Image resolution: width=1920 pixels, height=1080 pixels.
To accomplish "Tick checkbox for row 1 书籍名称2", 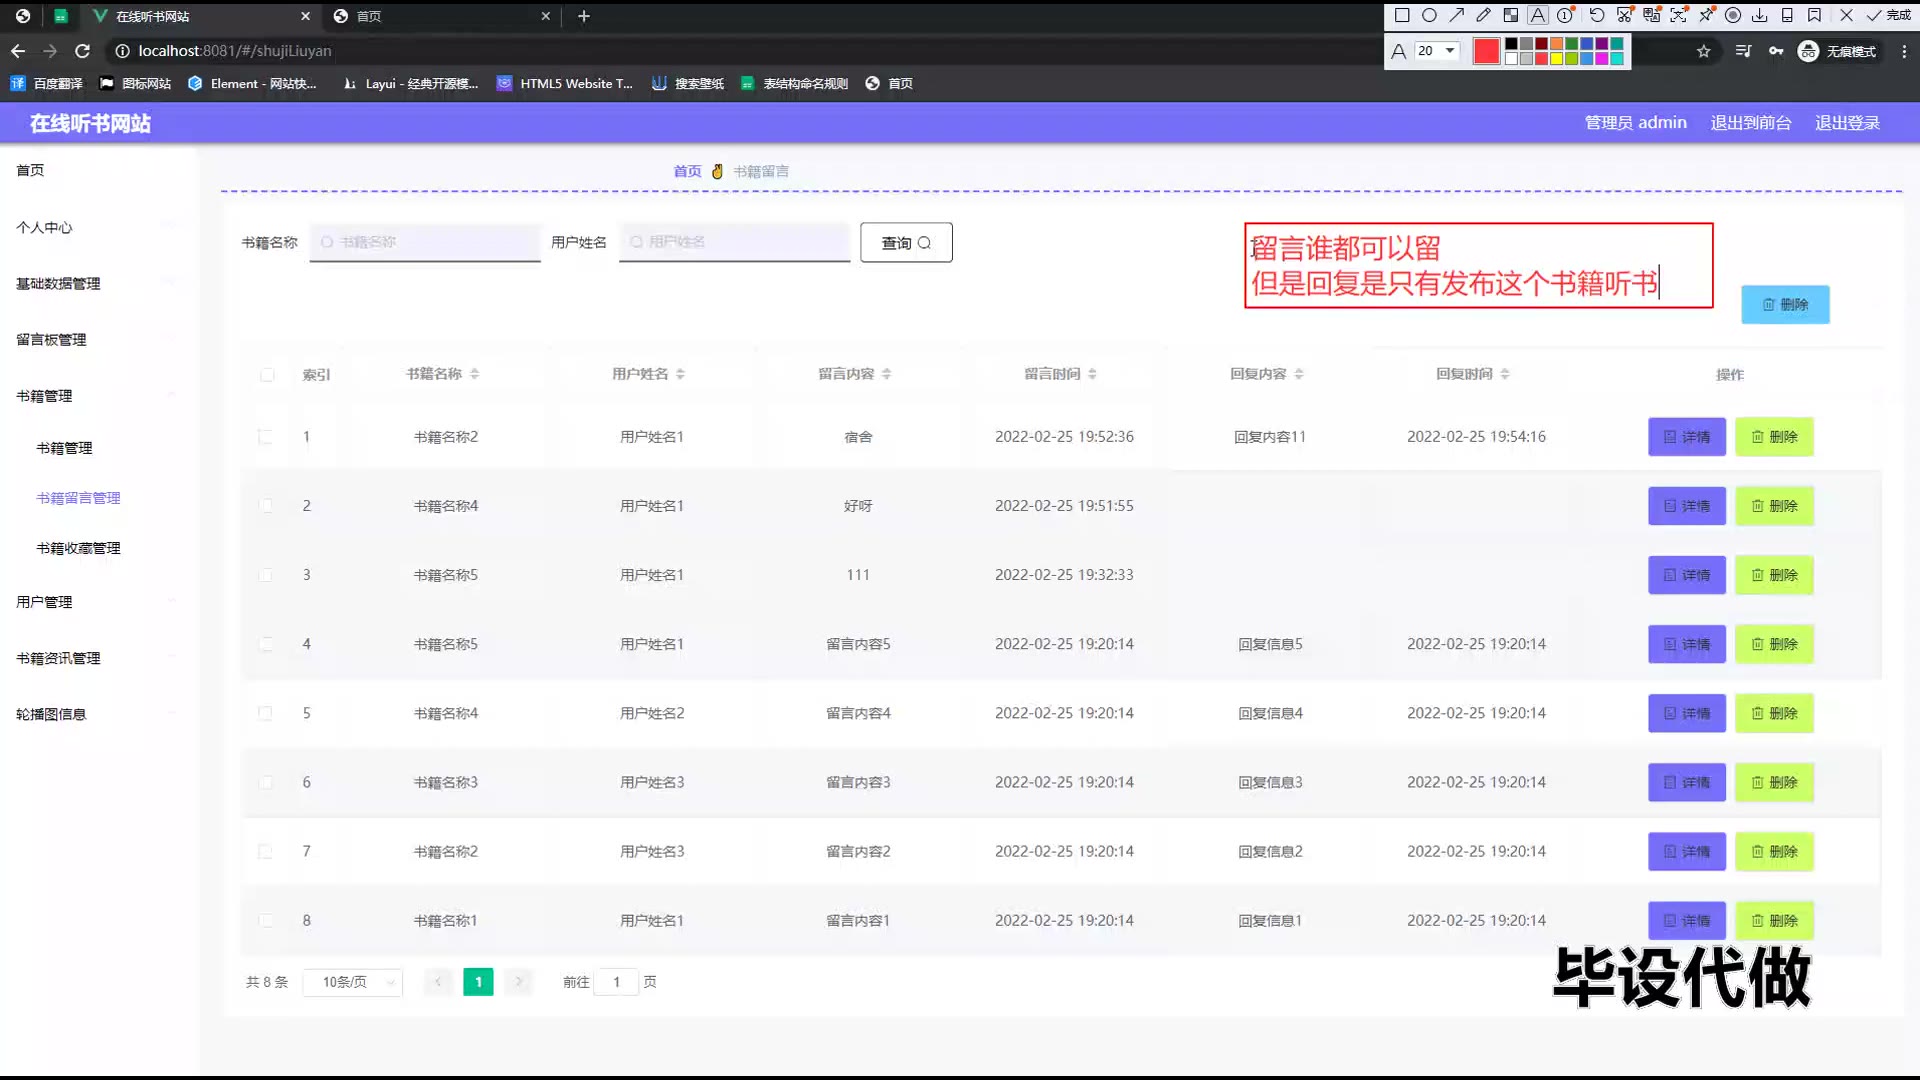I will point(265,437).
